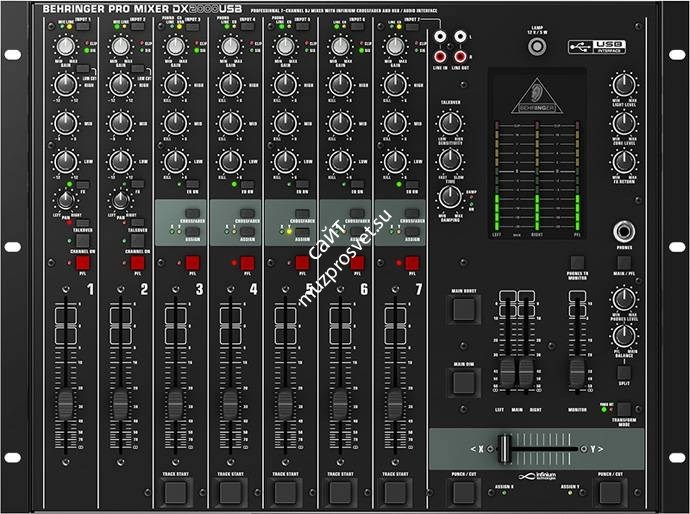Click the white Line In L jack
The image size is (690, 514).
point(440,36)
